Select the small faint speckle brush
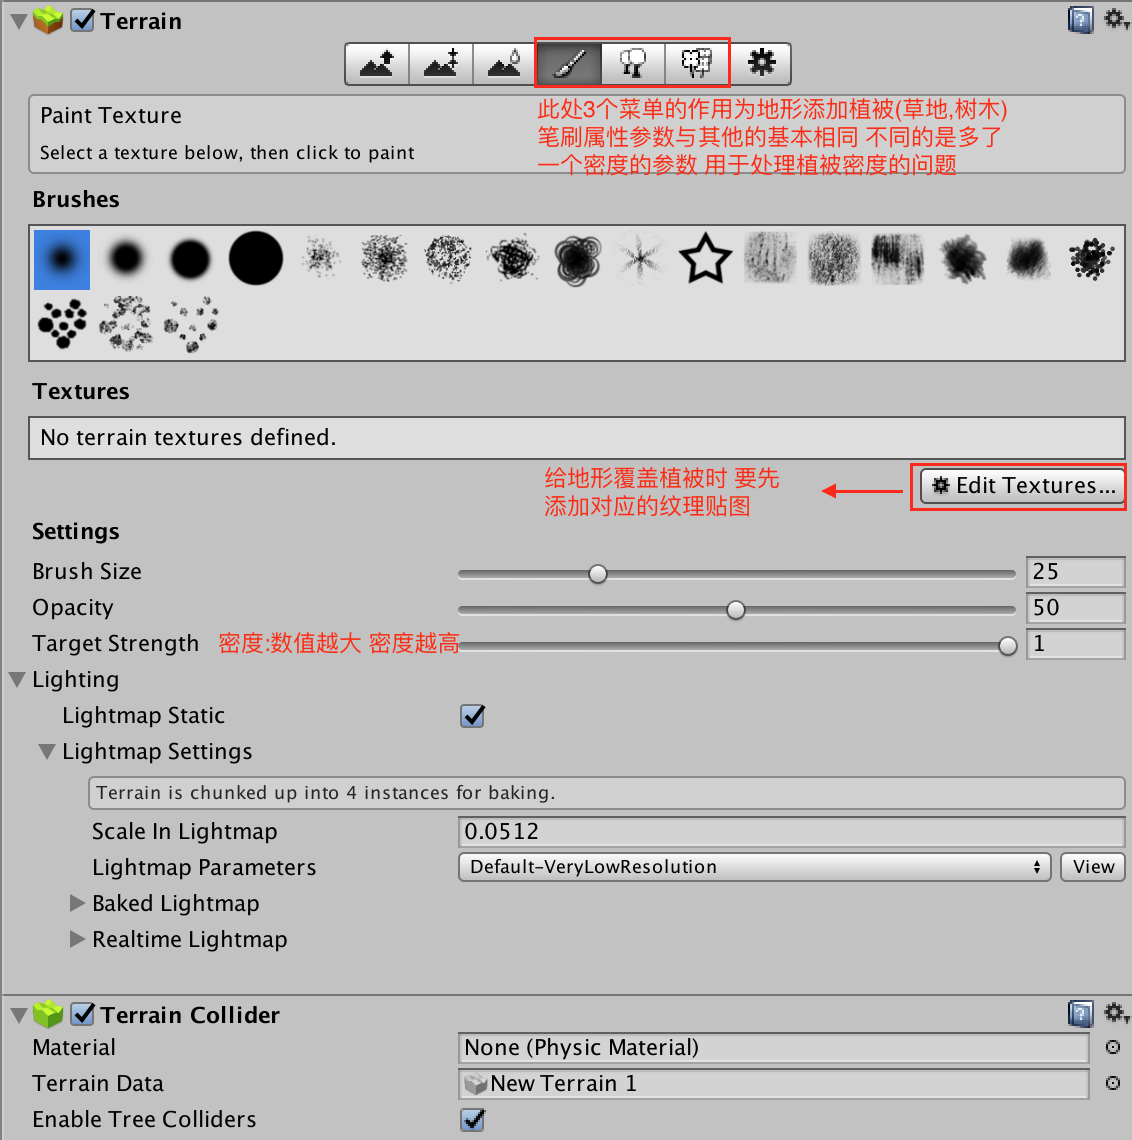Viewport: 1132px width, 1140px height. click(321, 258)
